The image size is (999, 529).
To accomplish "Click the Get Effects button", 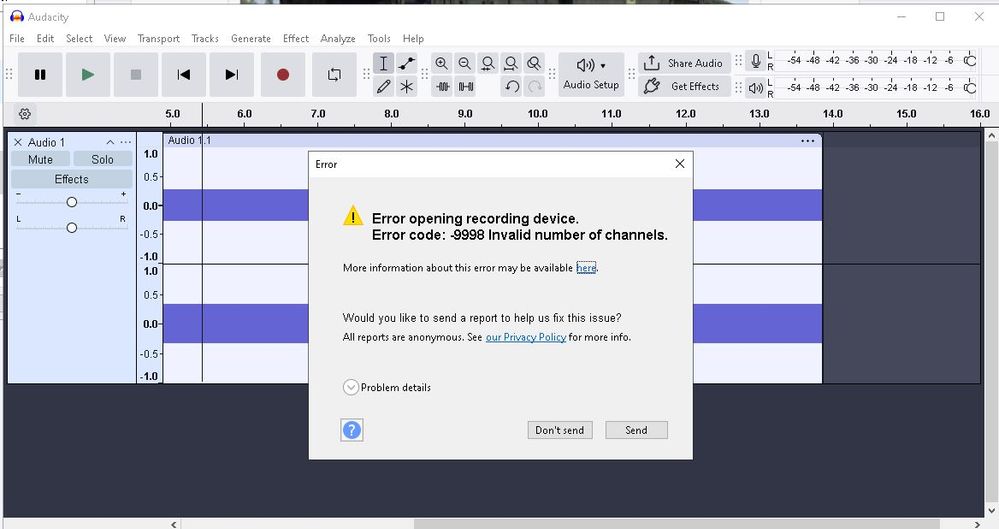I will tap(684, 86).
